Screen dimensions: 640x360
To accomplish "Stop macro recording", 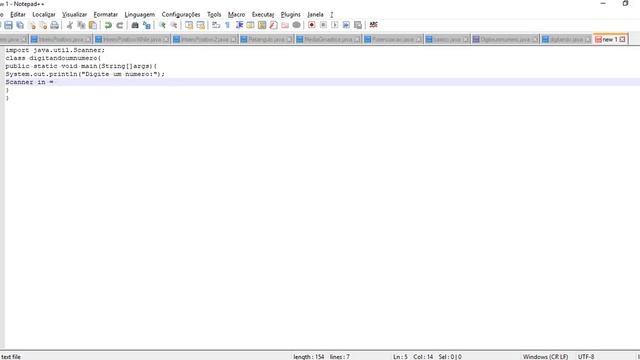I will click(323, 25).
